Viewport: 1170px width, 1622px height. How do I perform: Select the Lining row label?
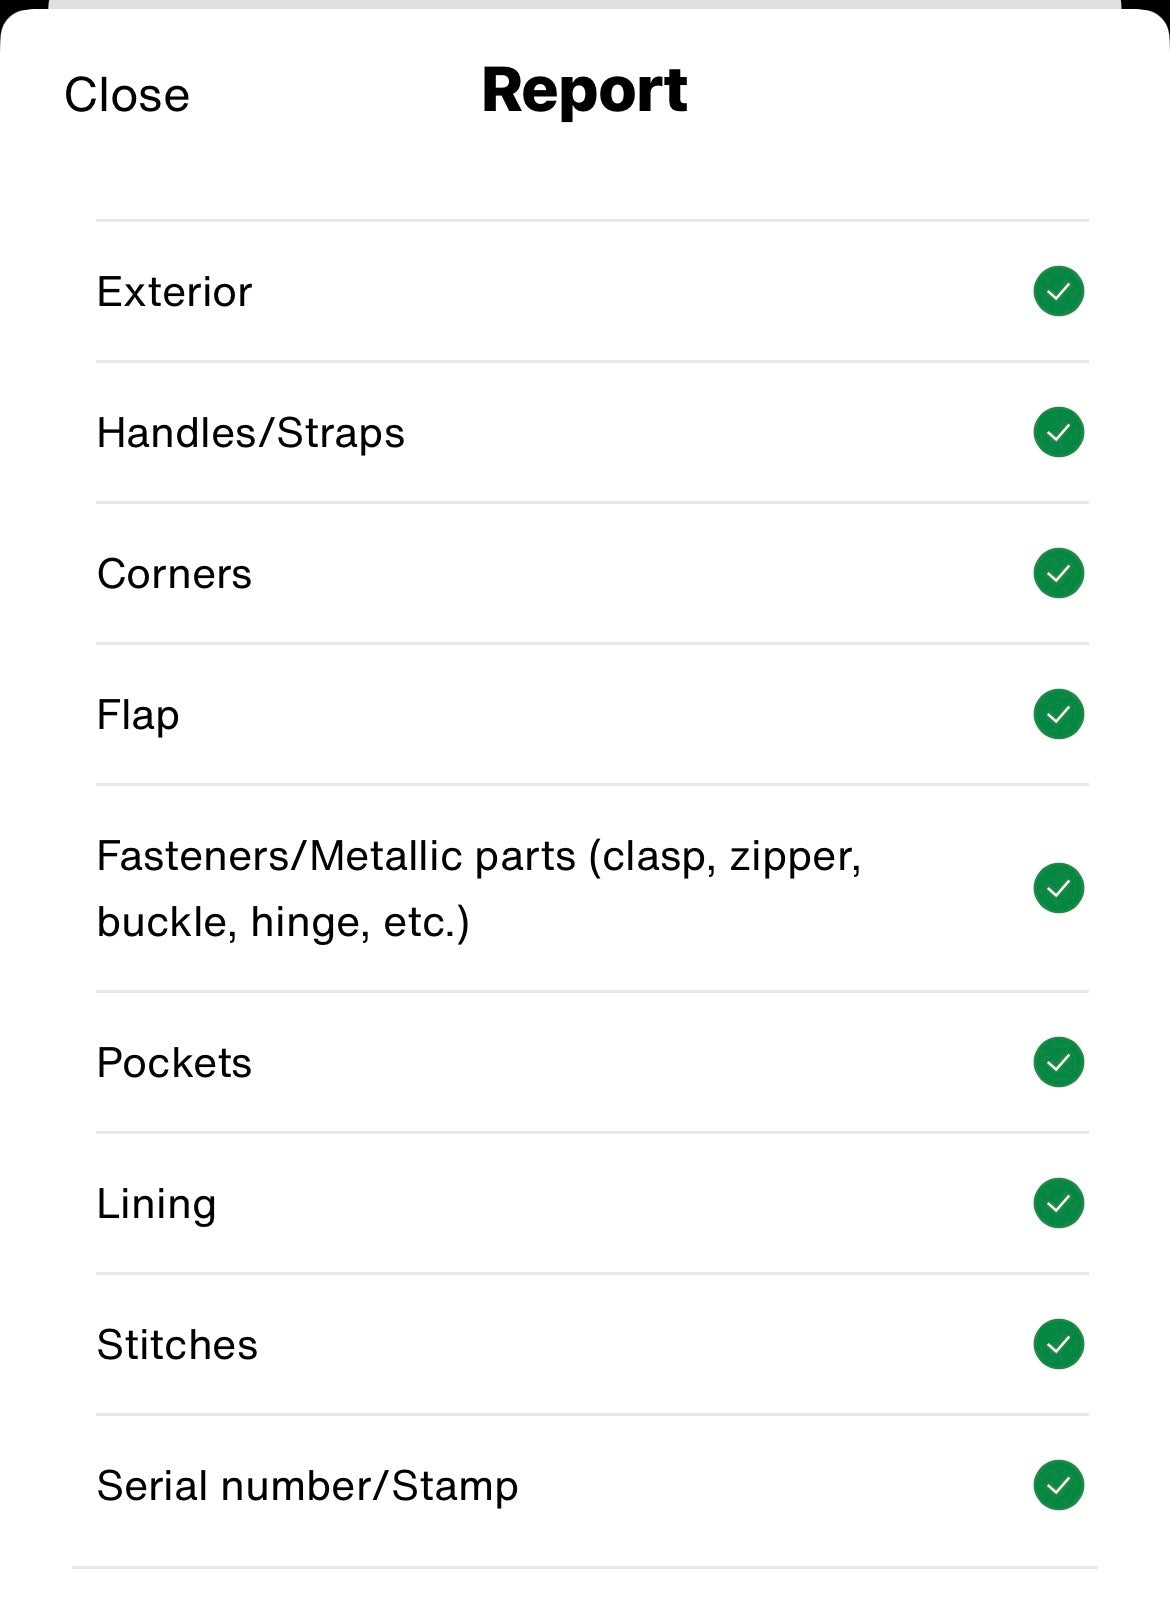tap(157, 1204)
